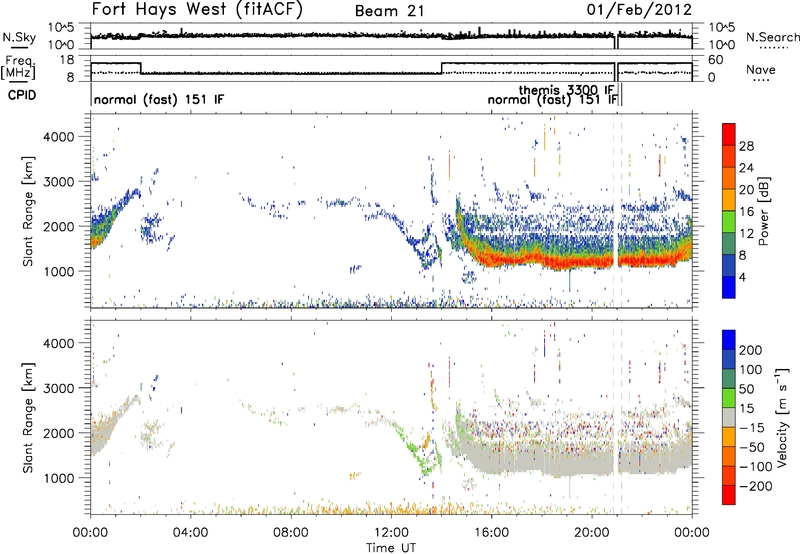Viewport: 800px width, 554px height.
Task: Pick the red bottom segment of the Velocity colorbar
Action: (729, 495)
